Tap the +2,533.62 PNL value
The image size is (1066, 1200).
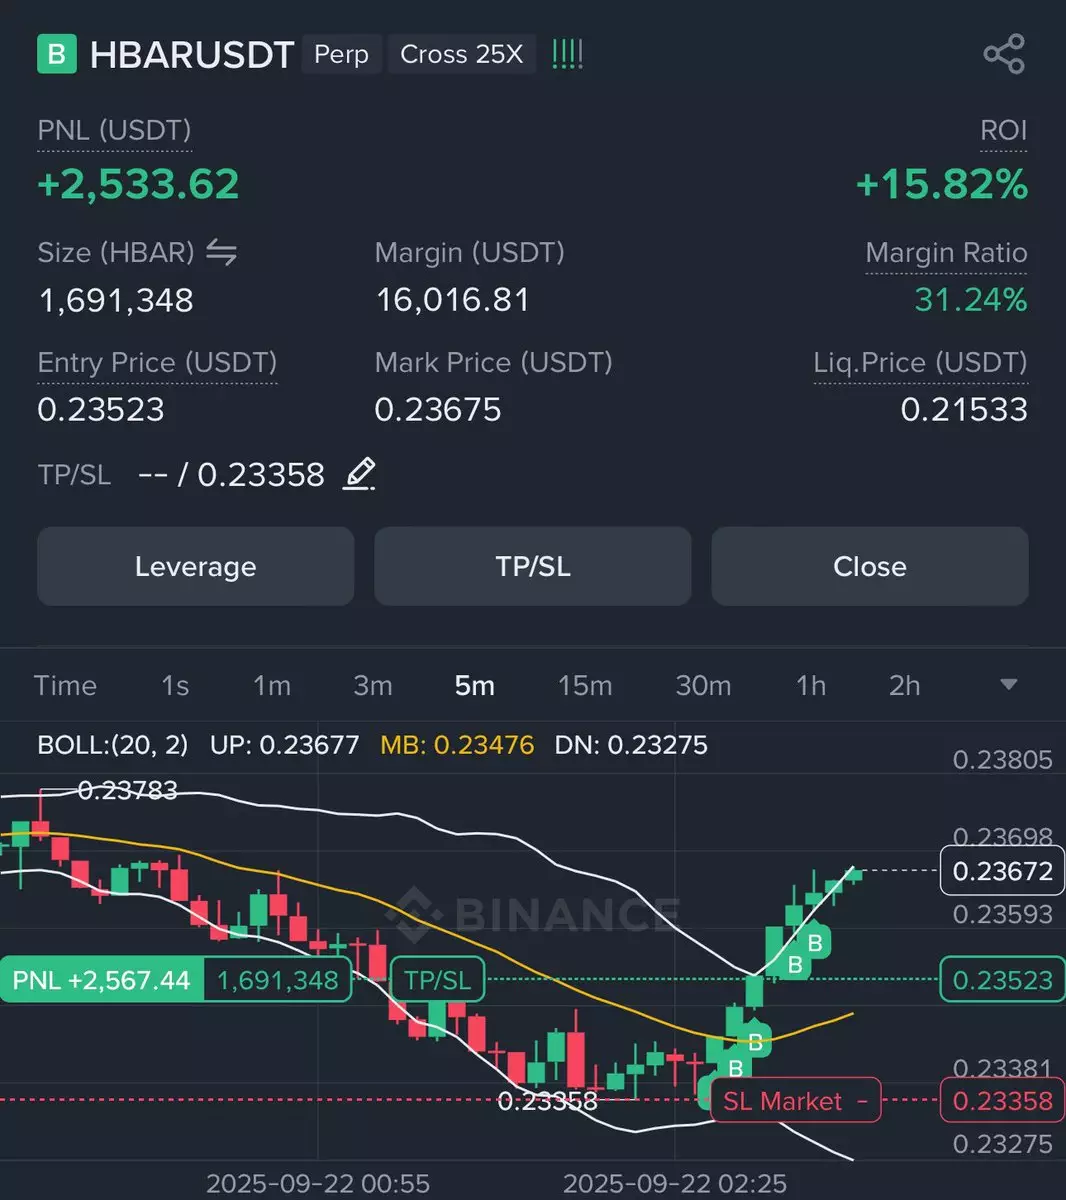click(138, 185)
